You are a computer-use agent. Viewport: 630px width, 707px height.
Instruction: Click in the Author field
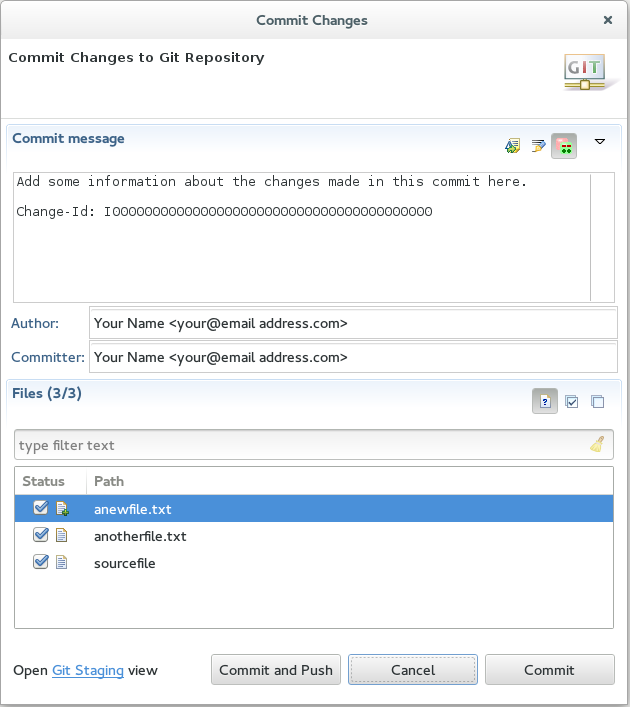coord(353,323)
